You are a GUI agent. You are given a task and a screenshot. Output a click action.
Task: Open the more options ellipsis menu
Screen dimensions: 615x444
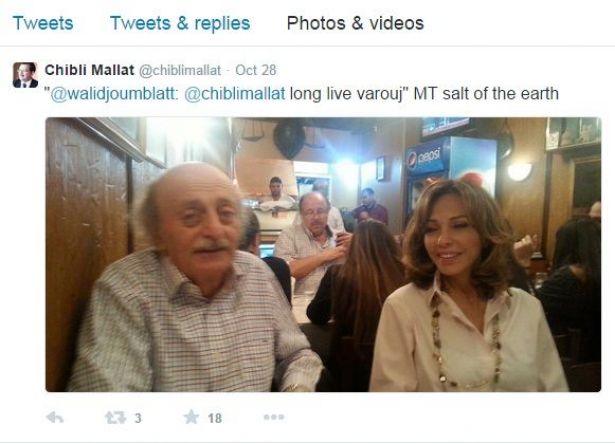tap(274, 417)
